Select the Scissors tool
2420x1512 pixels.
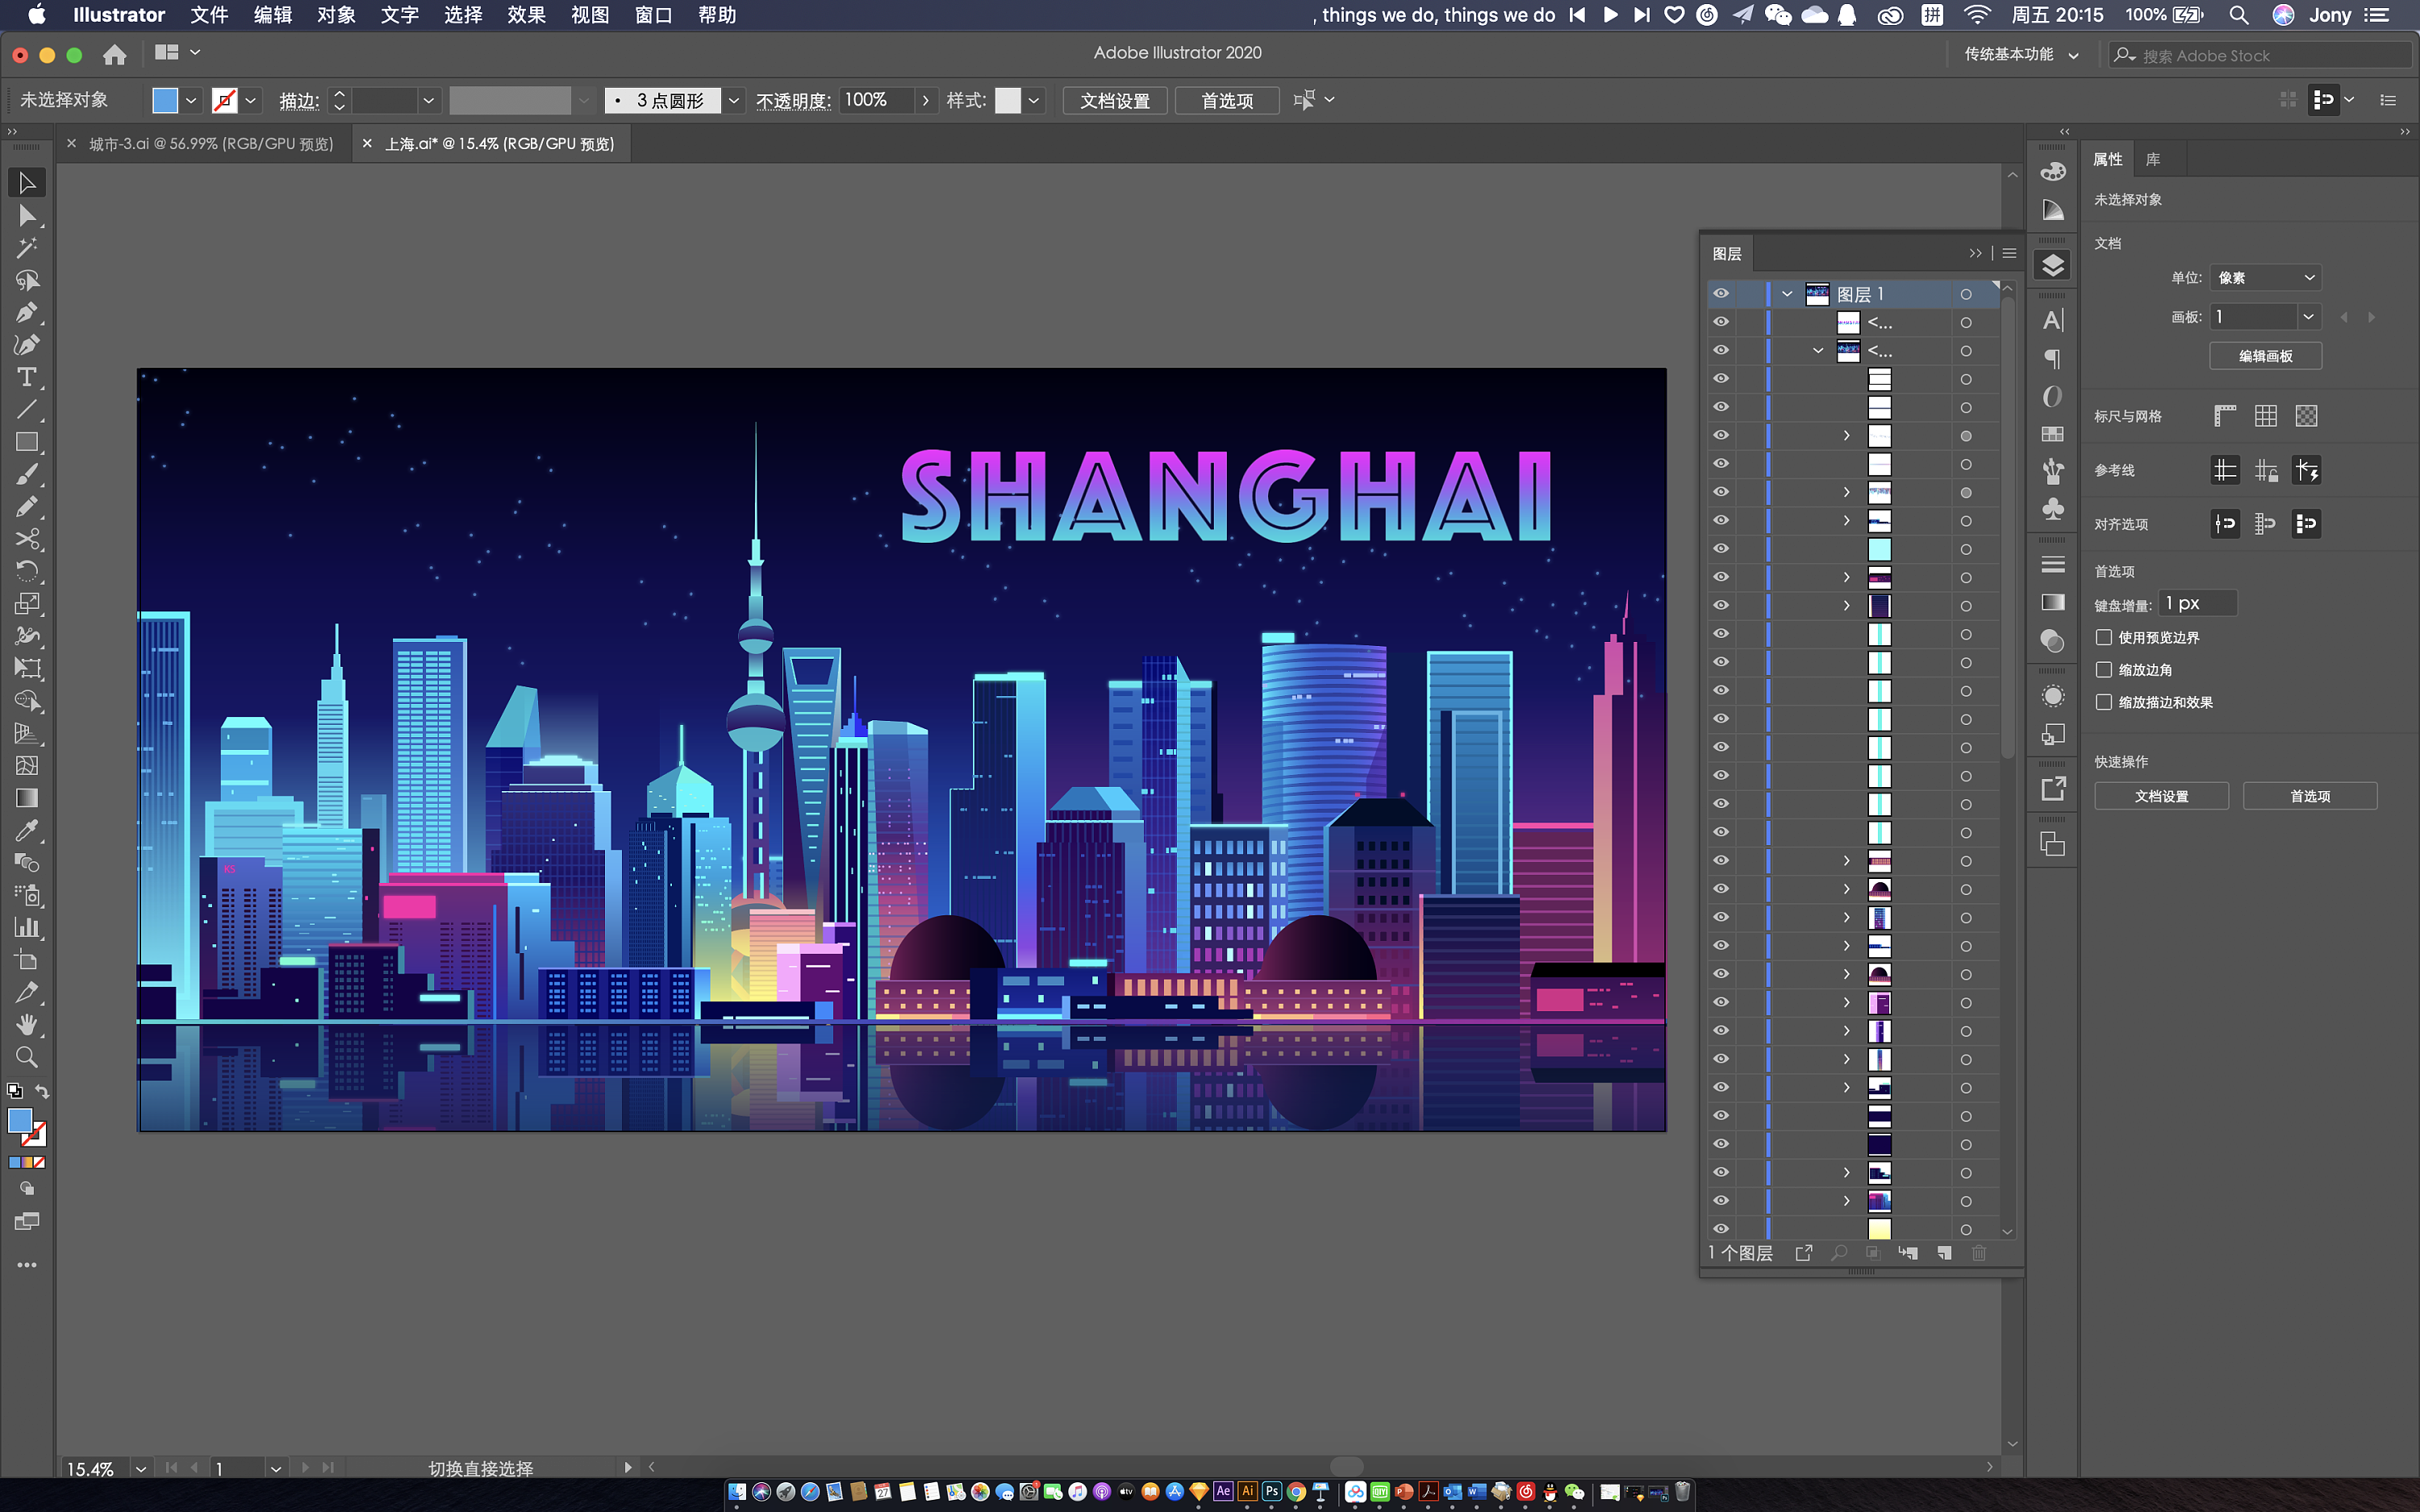click(x=27, y=540)
